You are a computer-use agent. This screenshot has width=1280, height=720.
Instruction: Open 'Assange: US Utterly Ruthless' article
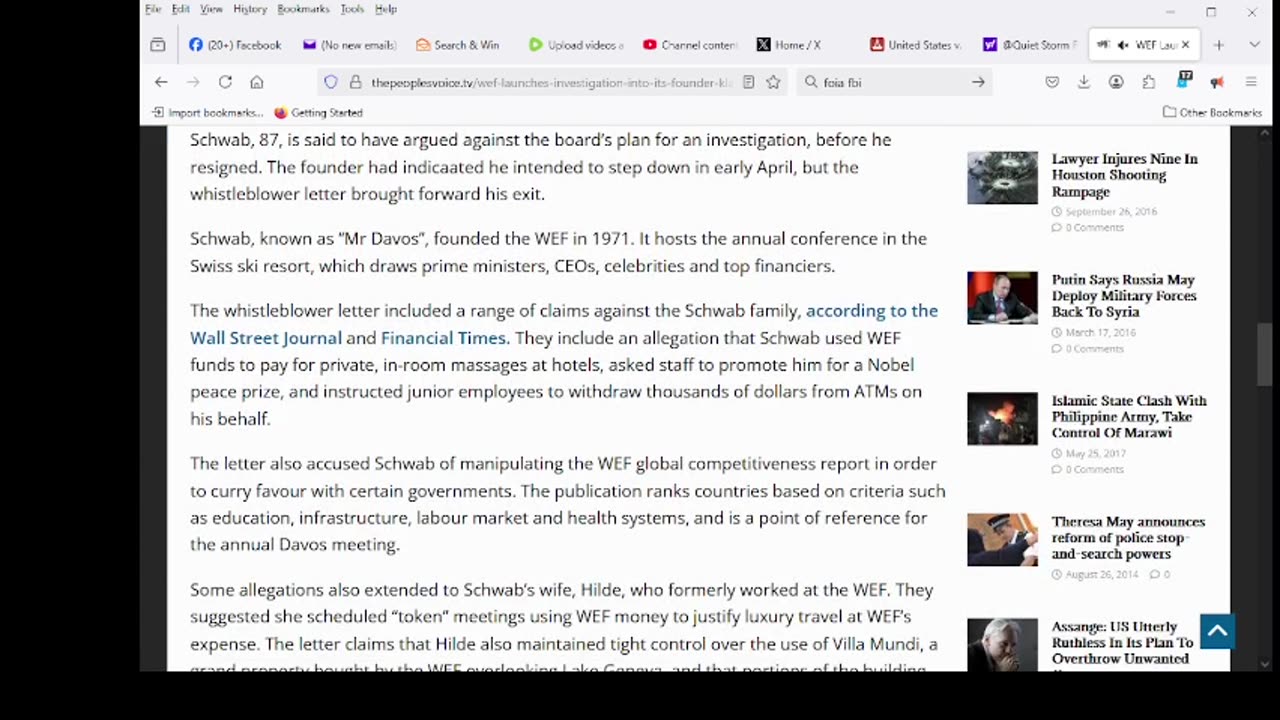[1122, 643]
